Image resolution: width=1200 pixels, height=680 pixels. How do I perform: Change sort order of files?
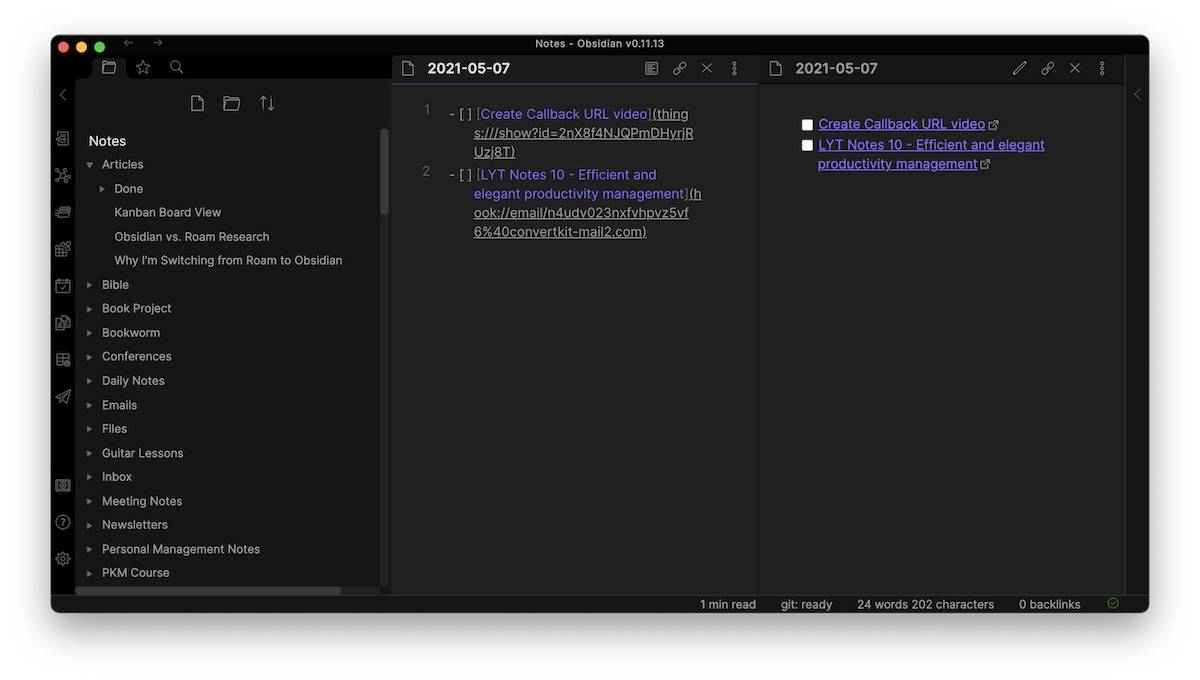pyautogui.click(x=267, y=104)
